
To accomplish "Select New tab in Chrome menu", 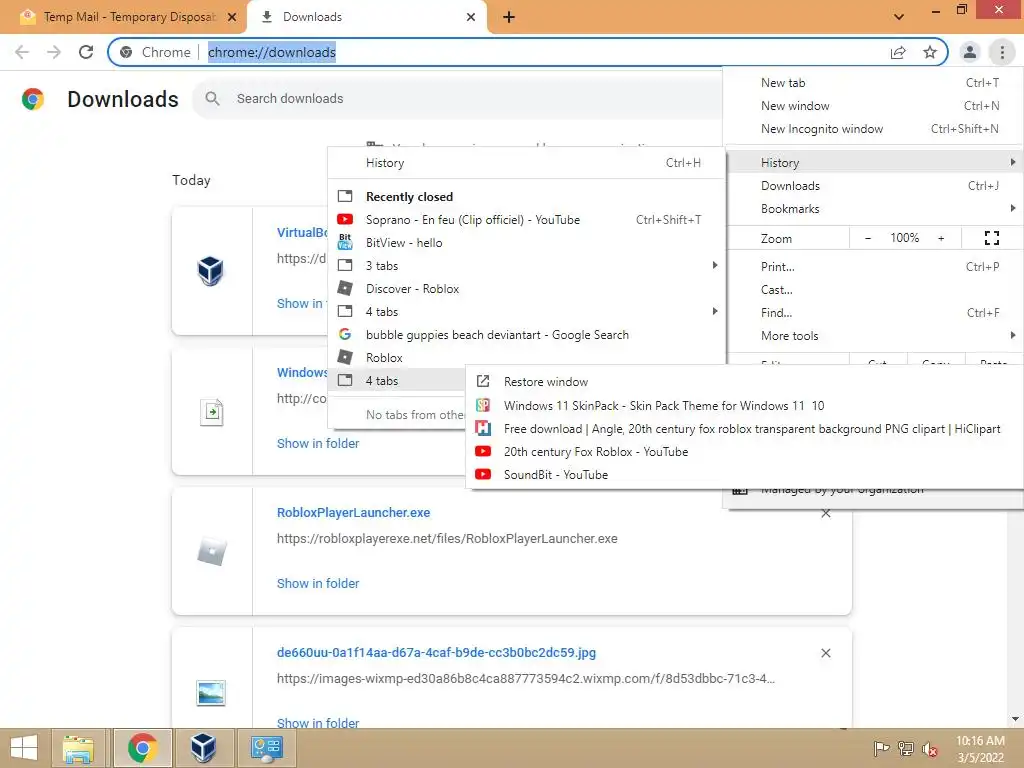I will 874,83.
